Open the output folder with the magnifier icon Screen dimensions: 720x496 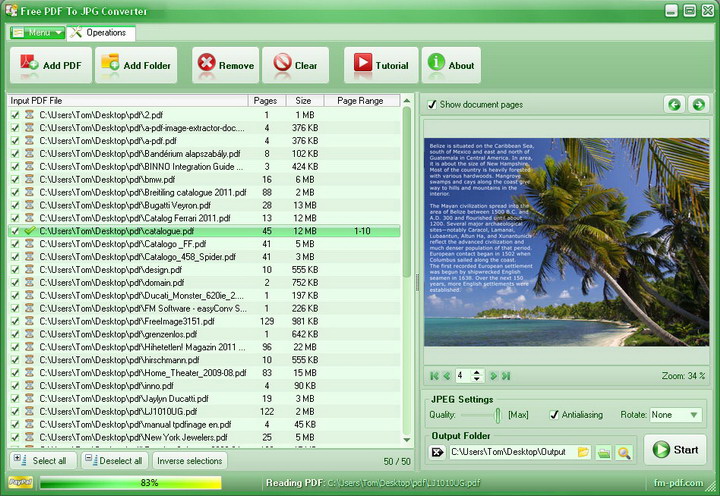point(624,453)
